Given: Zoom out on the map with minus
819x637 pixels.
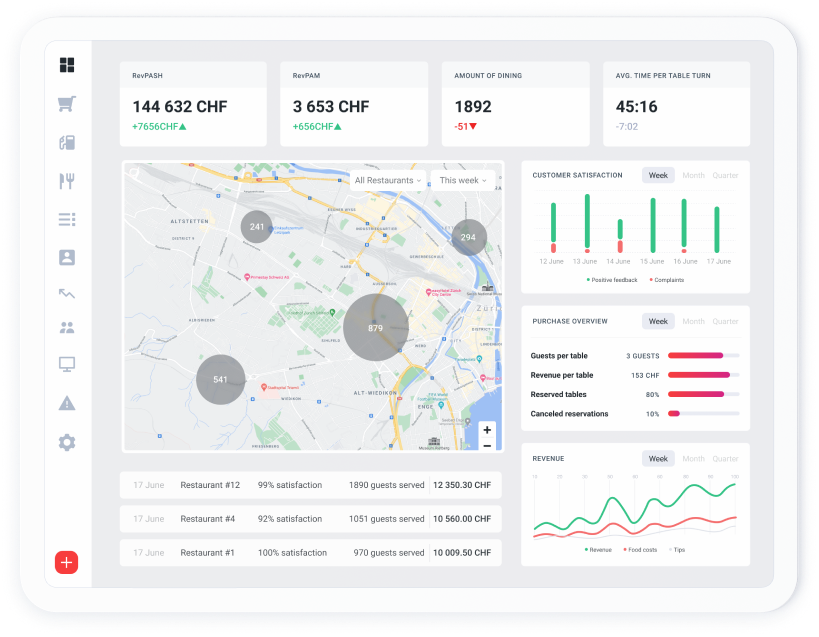Looking at the screenshot, I should point(487,445).
